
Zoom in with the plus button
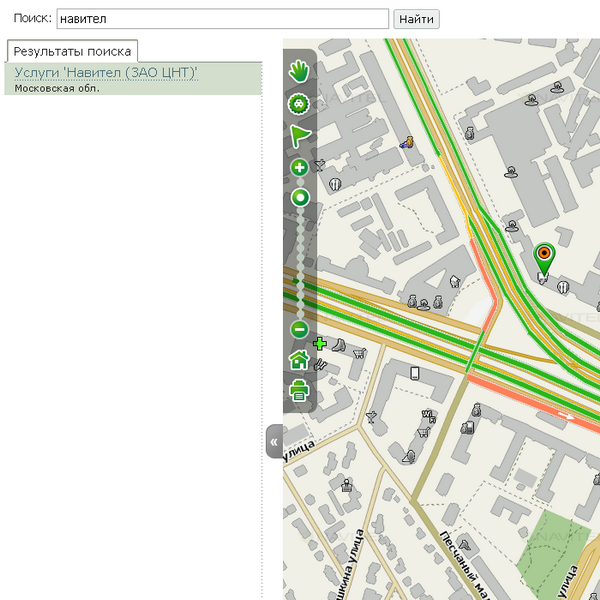click(x=299, y=168)
